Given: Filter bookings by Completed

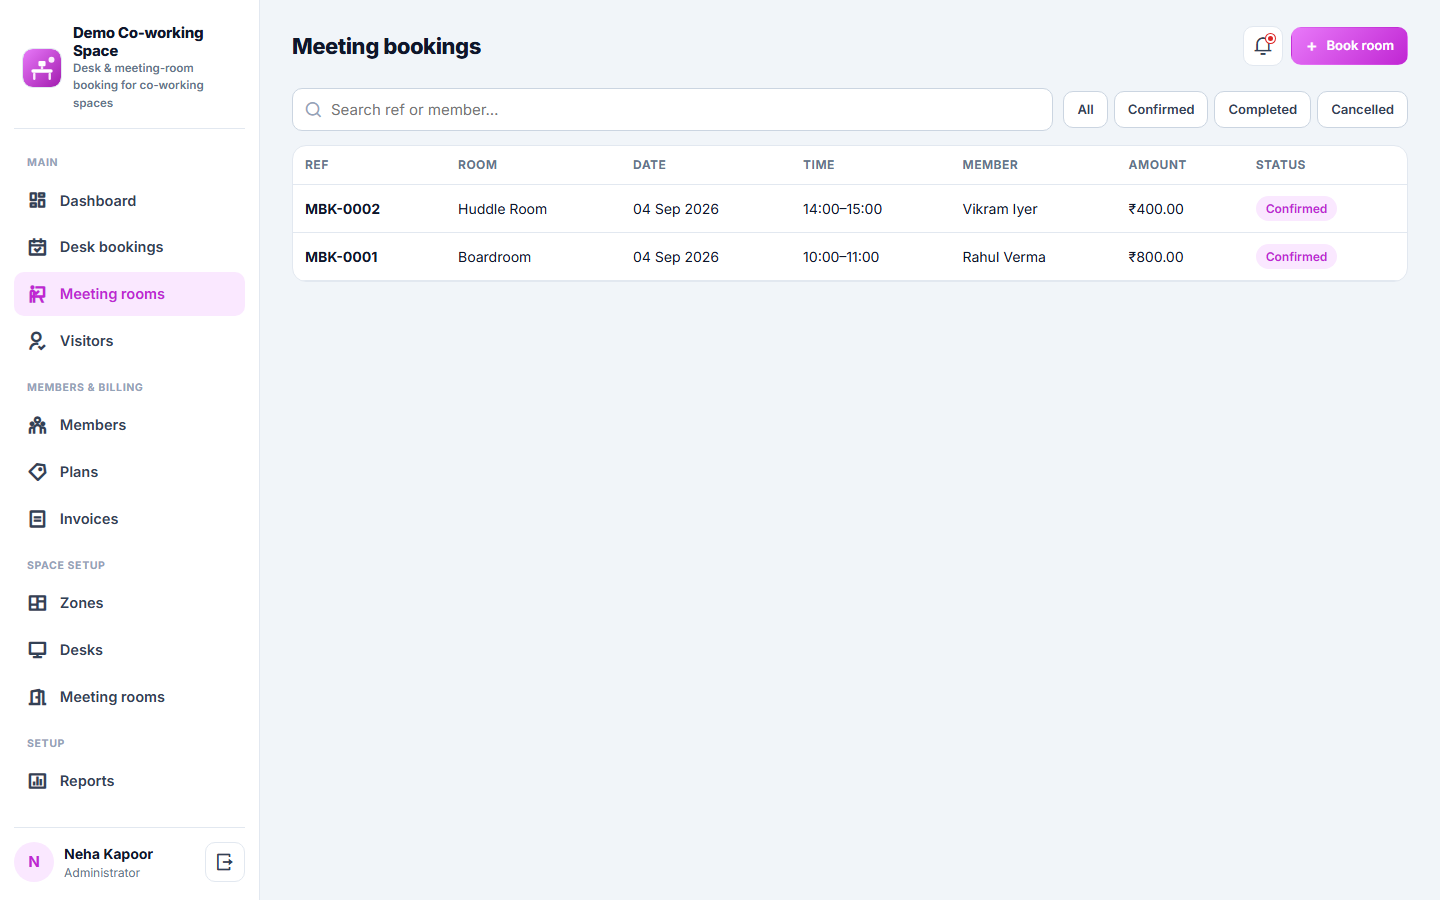Looking at the screenshot, I should click(x=1262, y=110).
